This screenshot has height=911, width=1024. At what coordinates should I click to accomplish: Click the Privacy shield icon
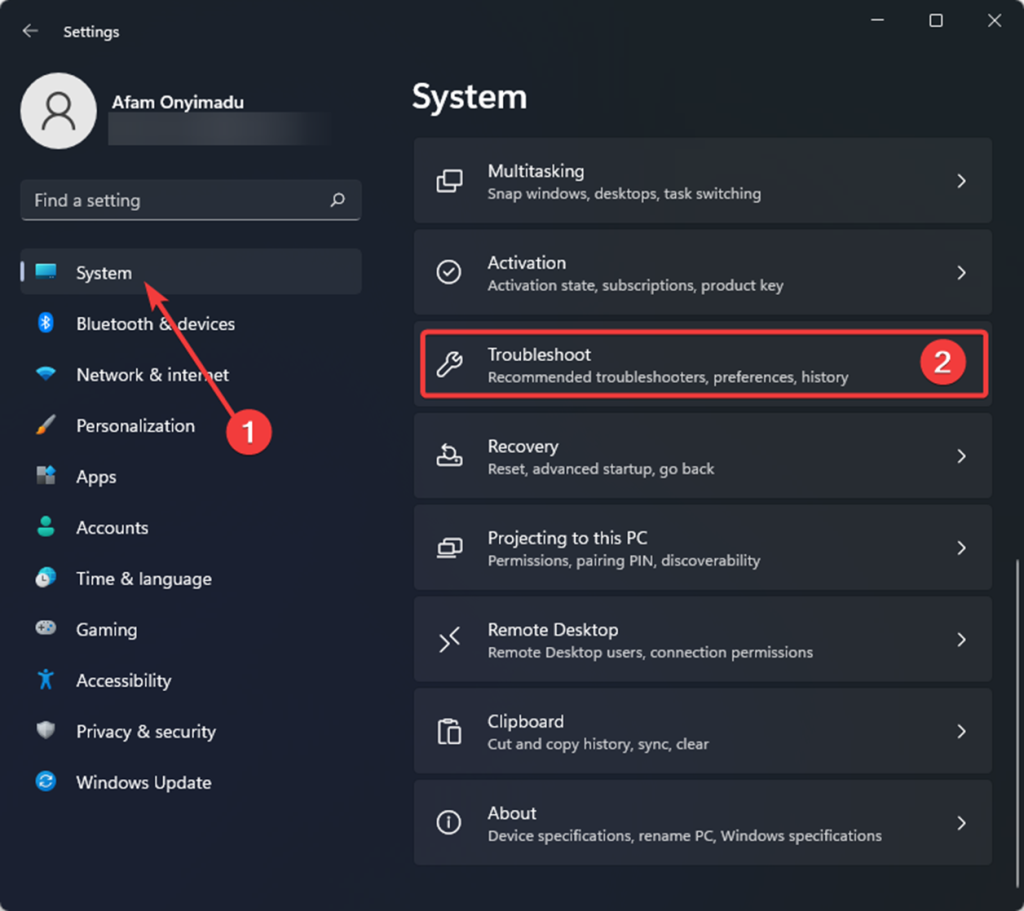tap(46, 730)
